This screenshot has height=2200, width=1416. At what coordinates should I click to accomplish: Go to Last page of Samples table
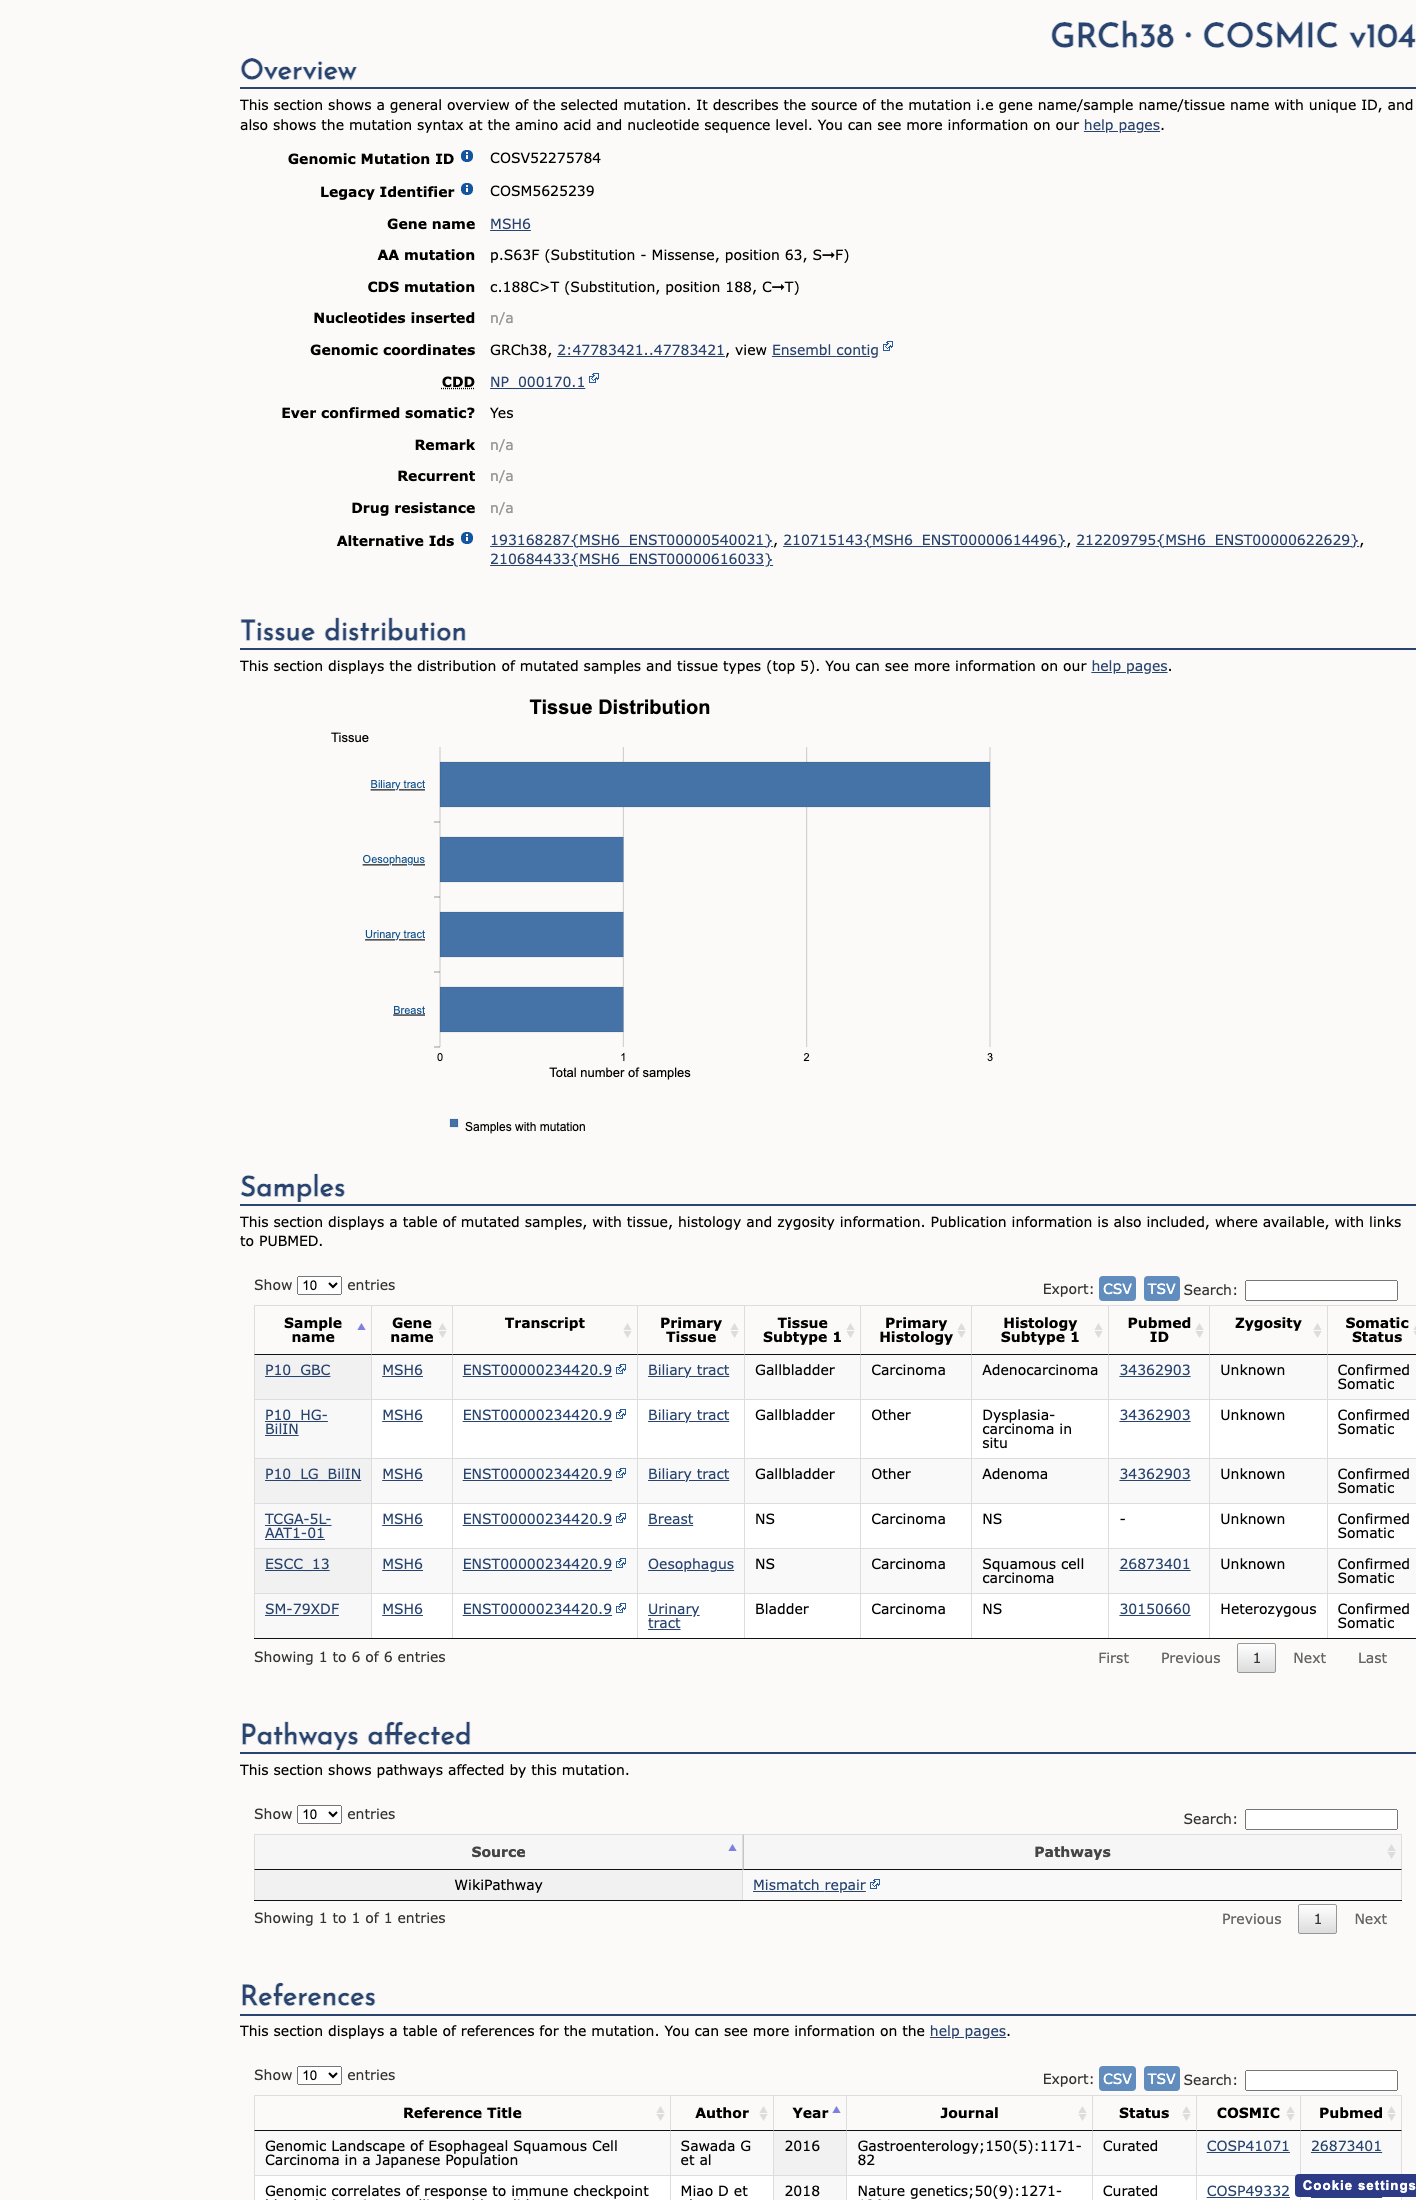[x=1372, y=1658]
